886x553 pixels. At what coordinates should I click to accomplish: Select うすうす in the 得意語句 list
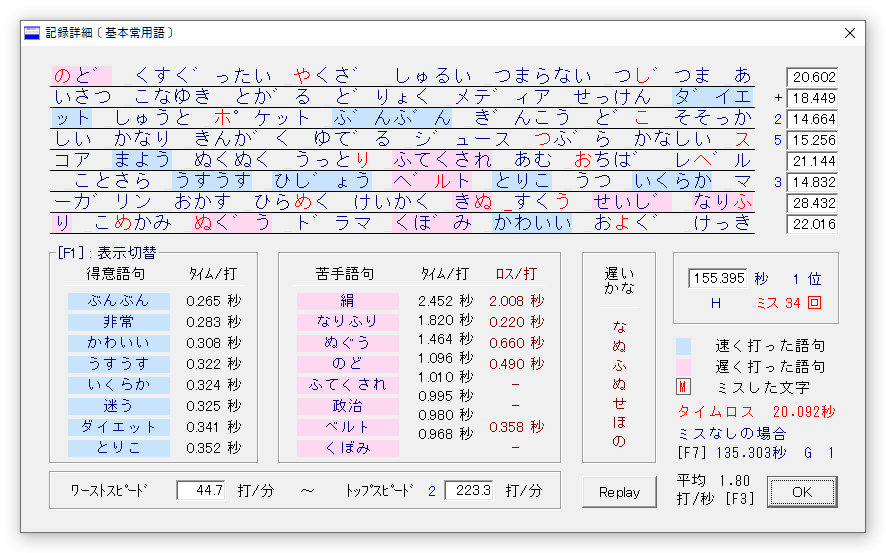click(x=119, y=364)
